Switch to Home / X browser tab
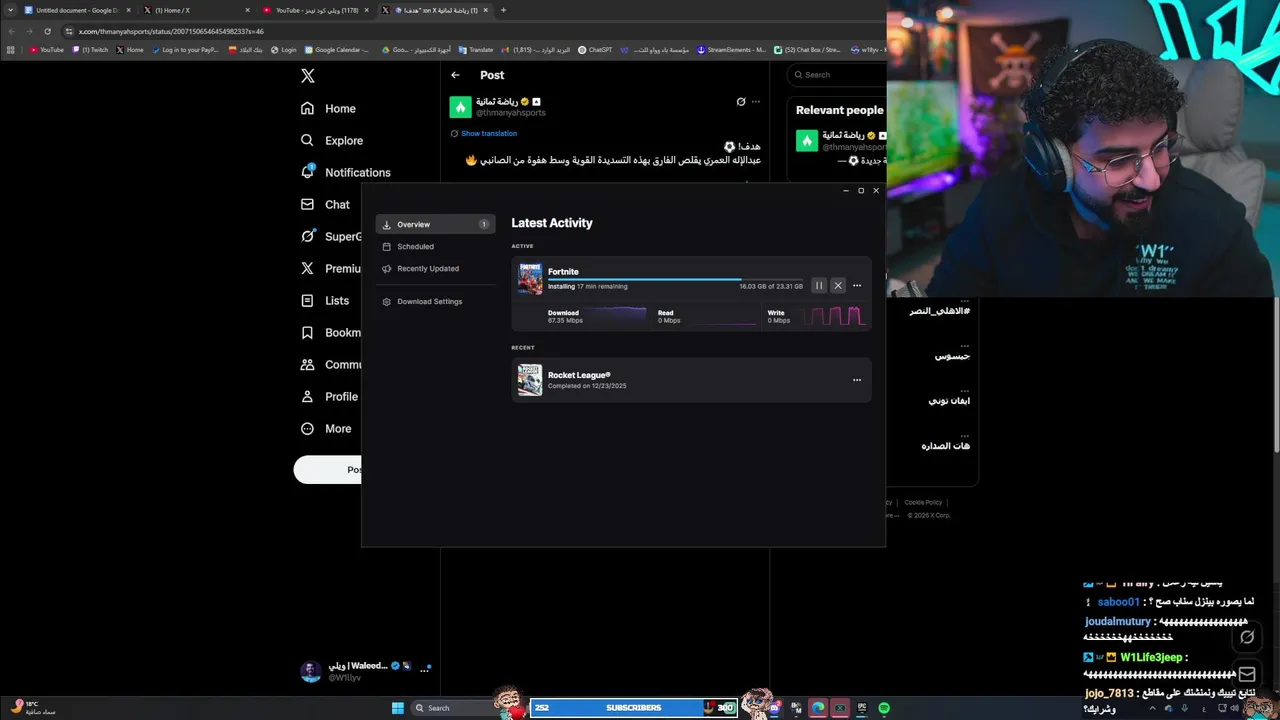 [x=196, y=10]
